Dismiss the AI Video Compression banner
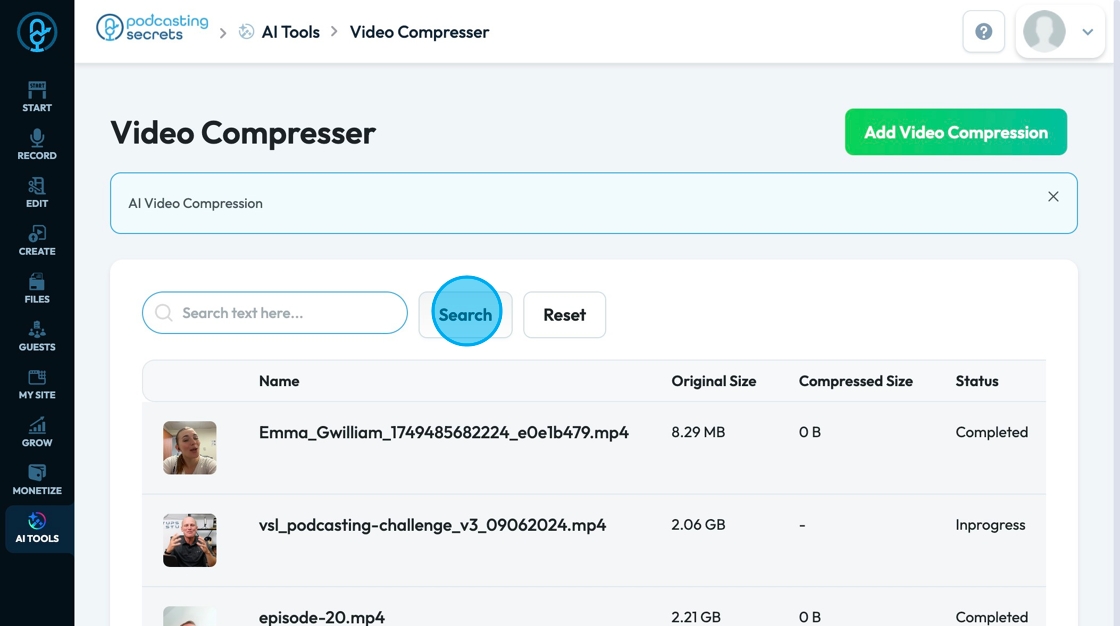Screen dimensions: 1120x626 (1053, 197)
